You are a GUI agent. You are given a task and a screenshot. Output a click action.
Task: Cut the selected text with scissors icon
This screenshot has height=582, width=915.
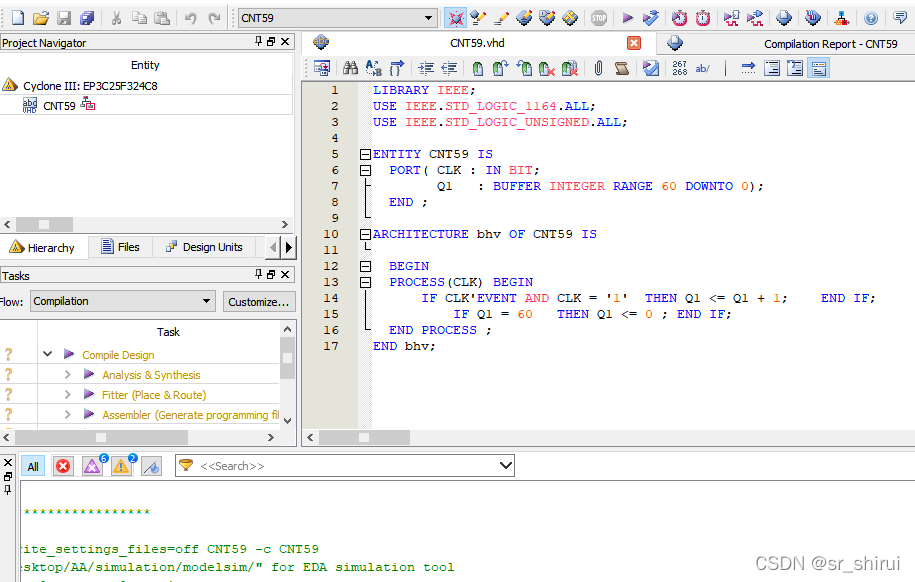(x=116, y=18)
